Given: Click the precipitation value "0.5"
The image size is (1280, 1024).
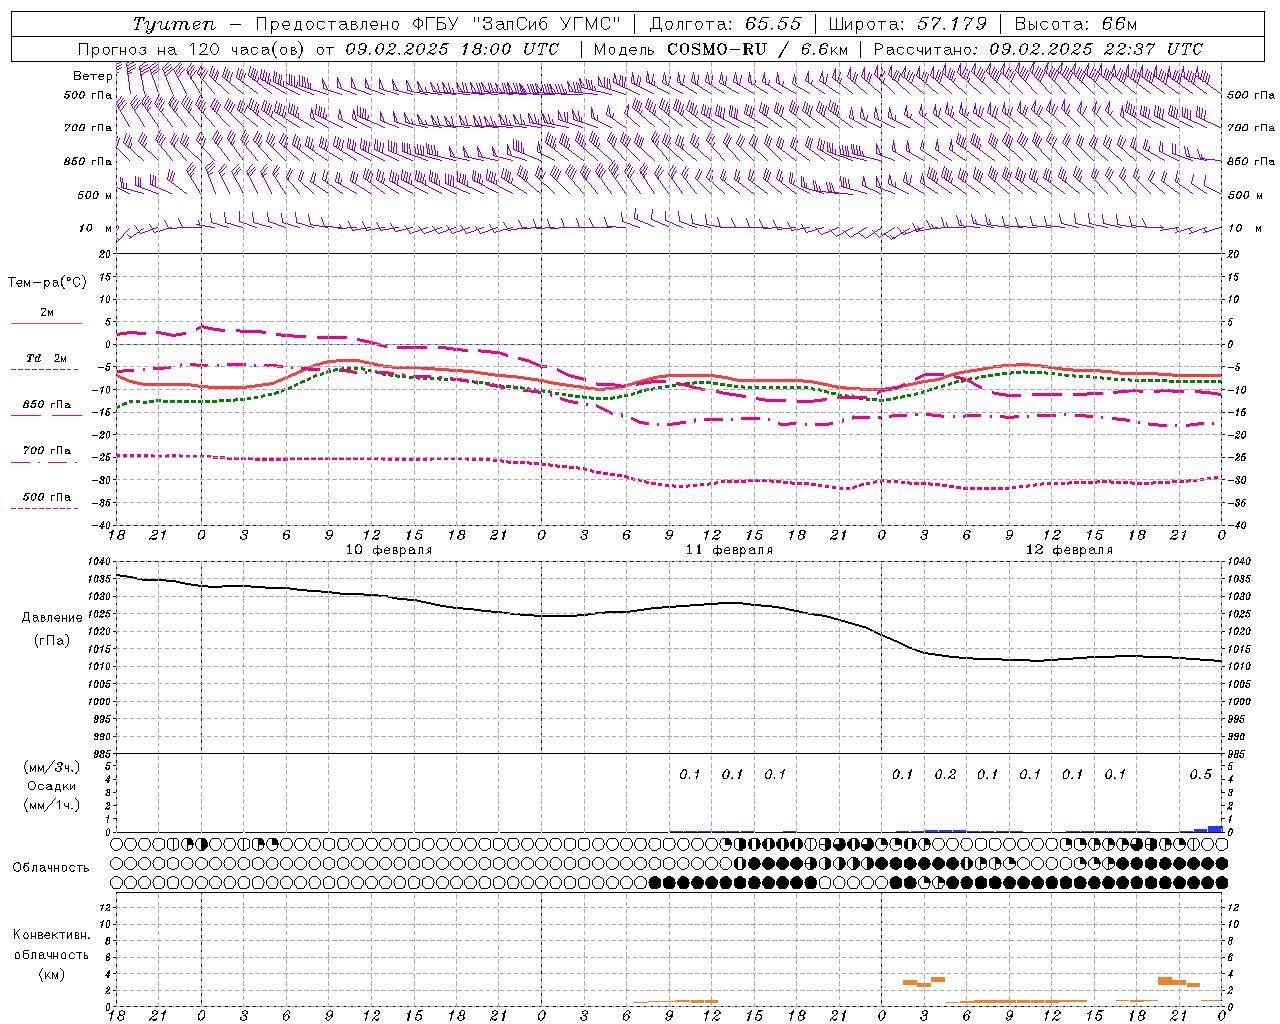Looking at the screenshot, I should tap(1200, 774).
